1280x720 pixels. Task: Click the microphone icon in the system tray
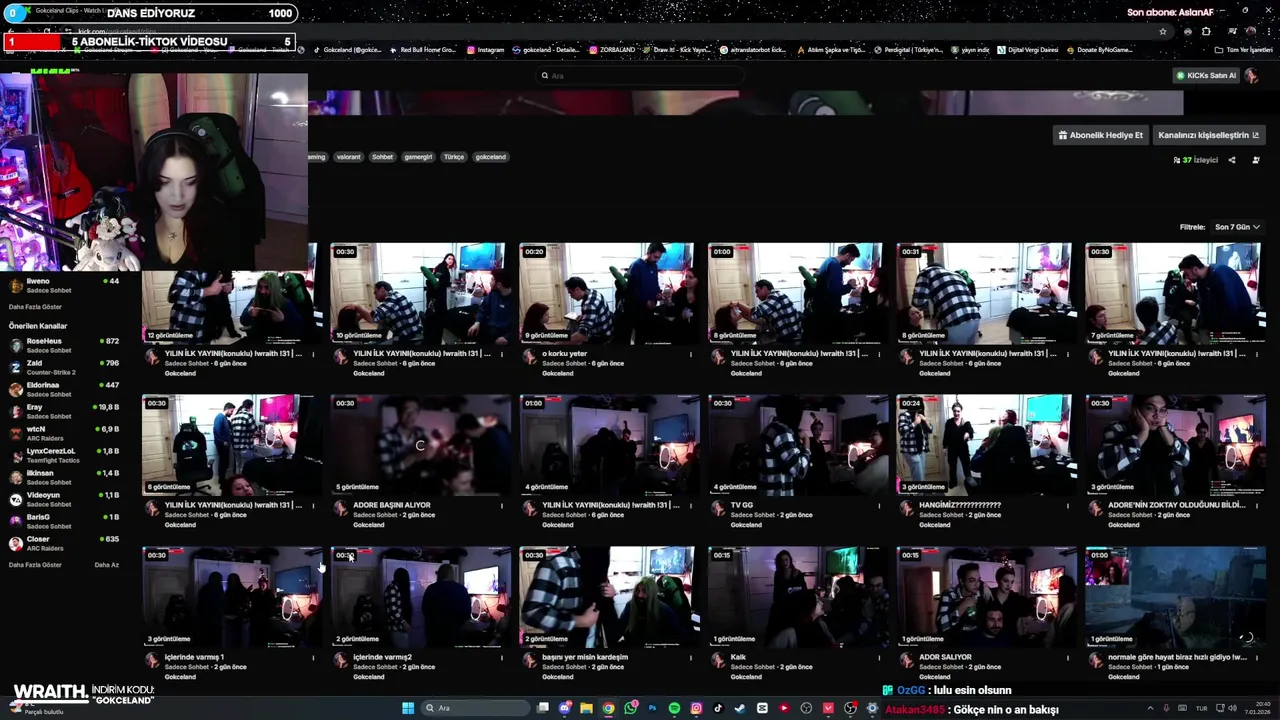[1166, 708]
